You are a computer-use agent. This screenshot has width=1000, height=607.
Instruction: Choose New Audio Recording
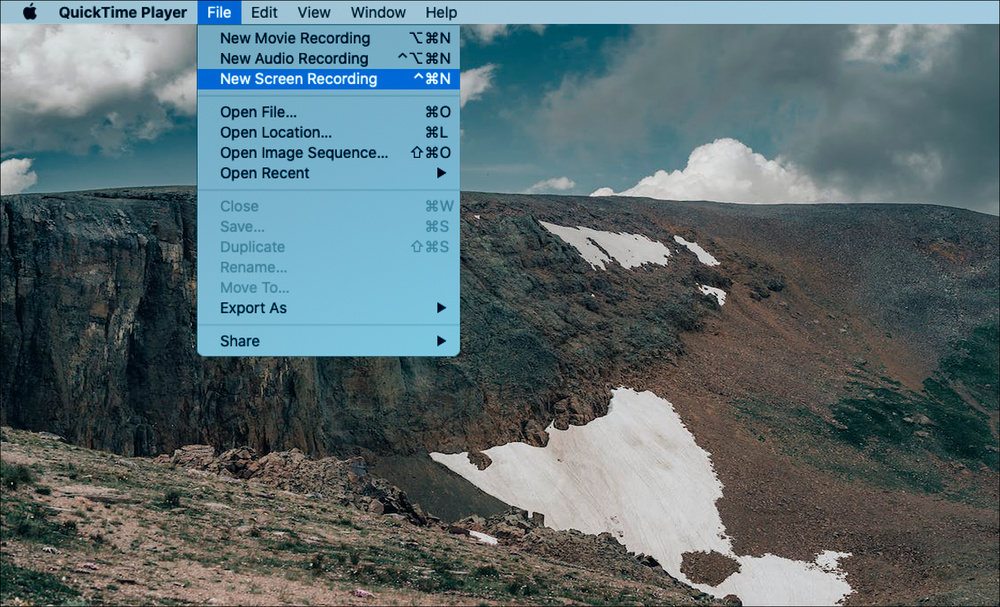point(328,59)
